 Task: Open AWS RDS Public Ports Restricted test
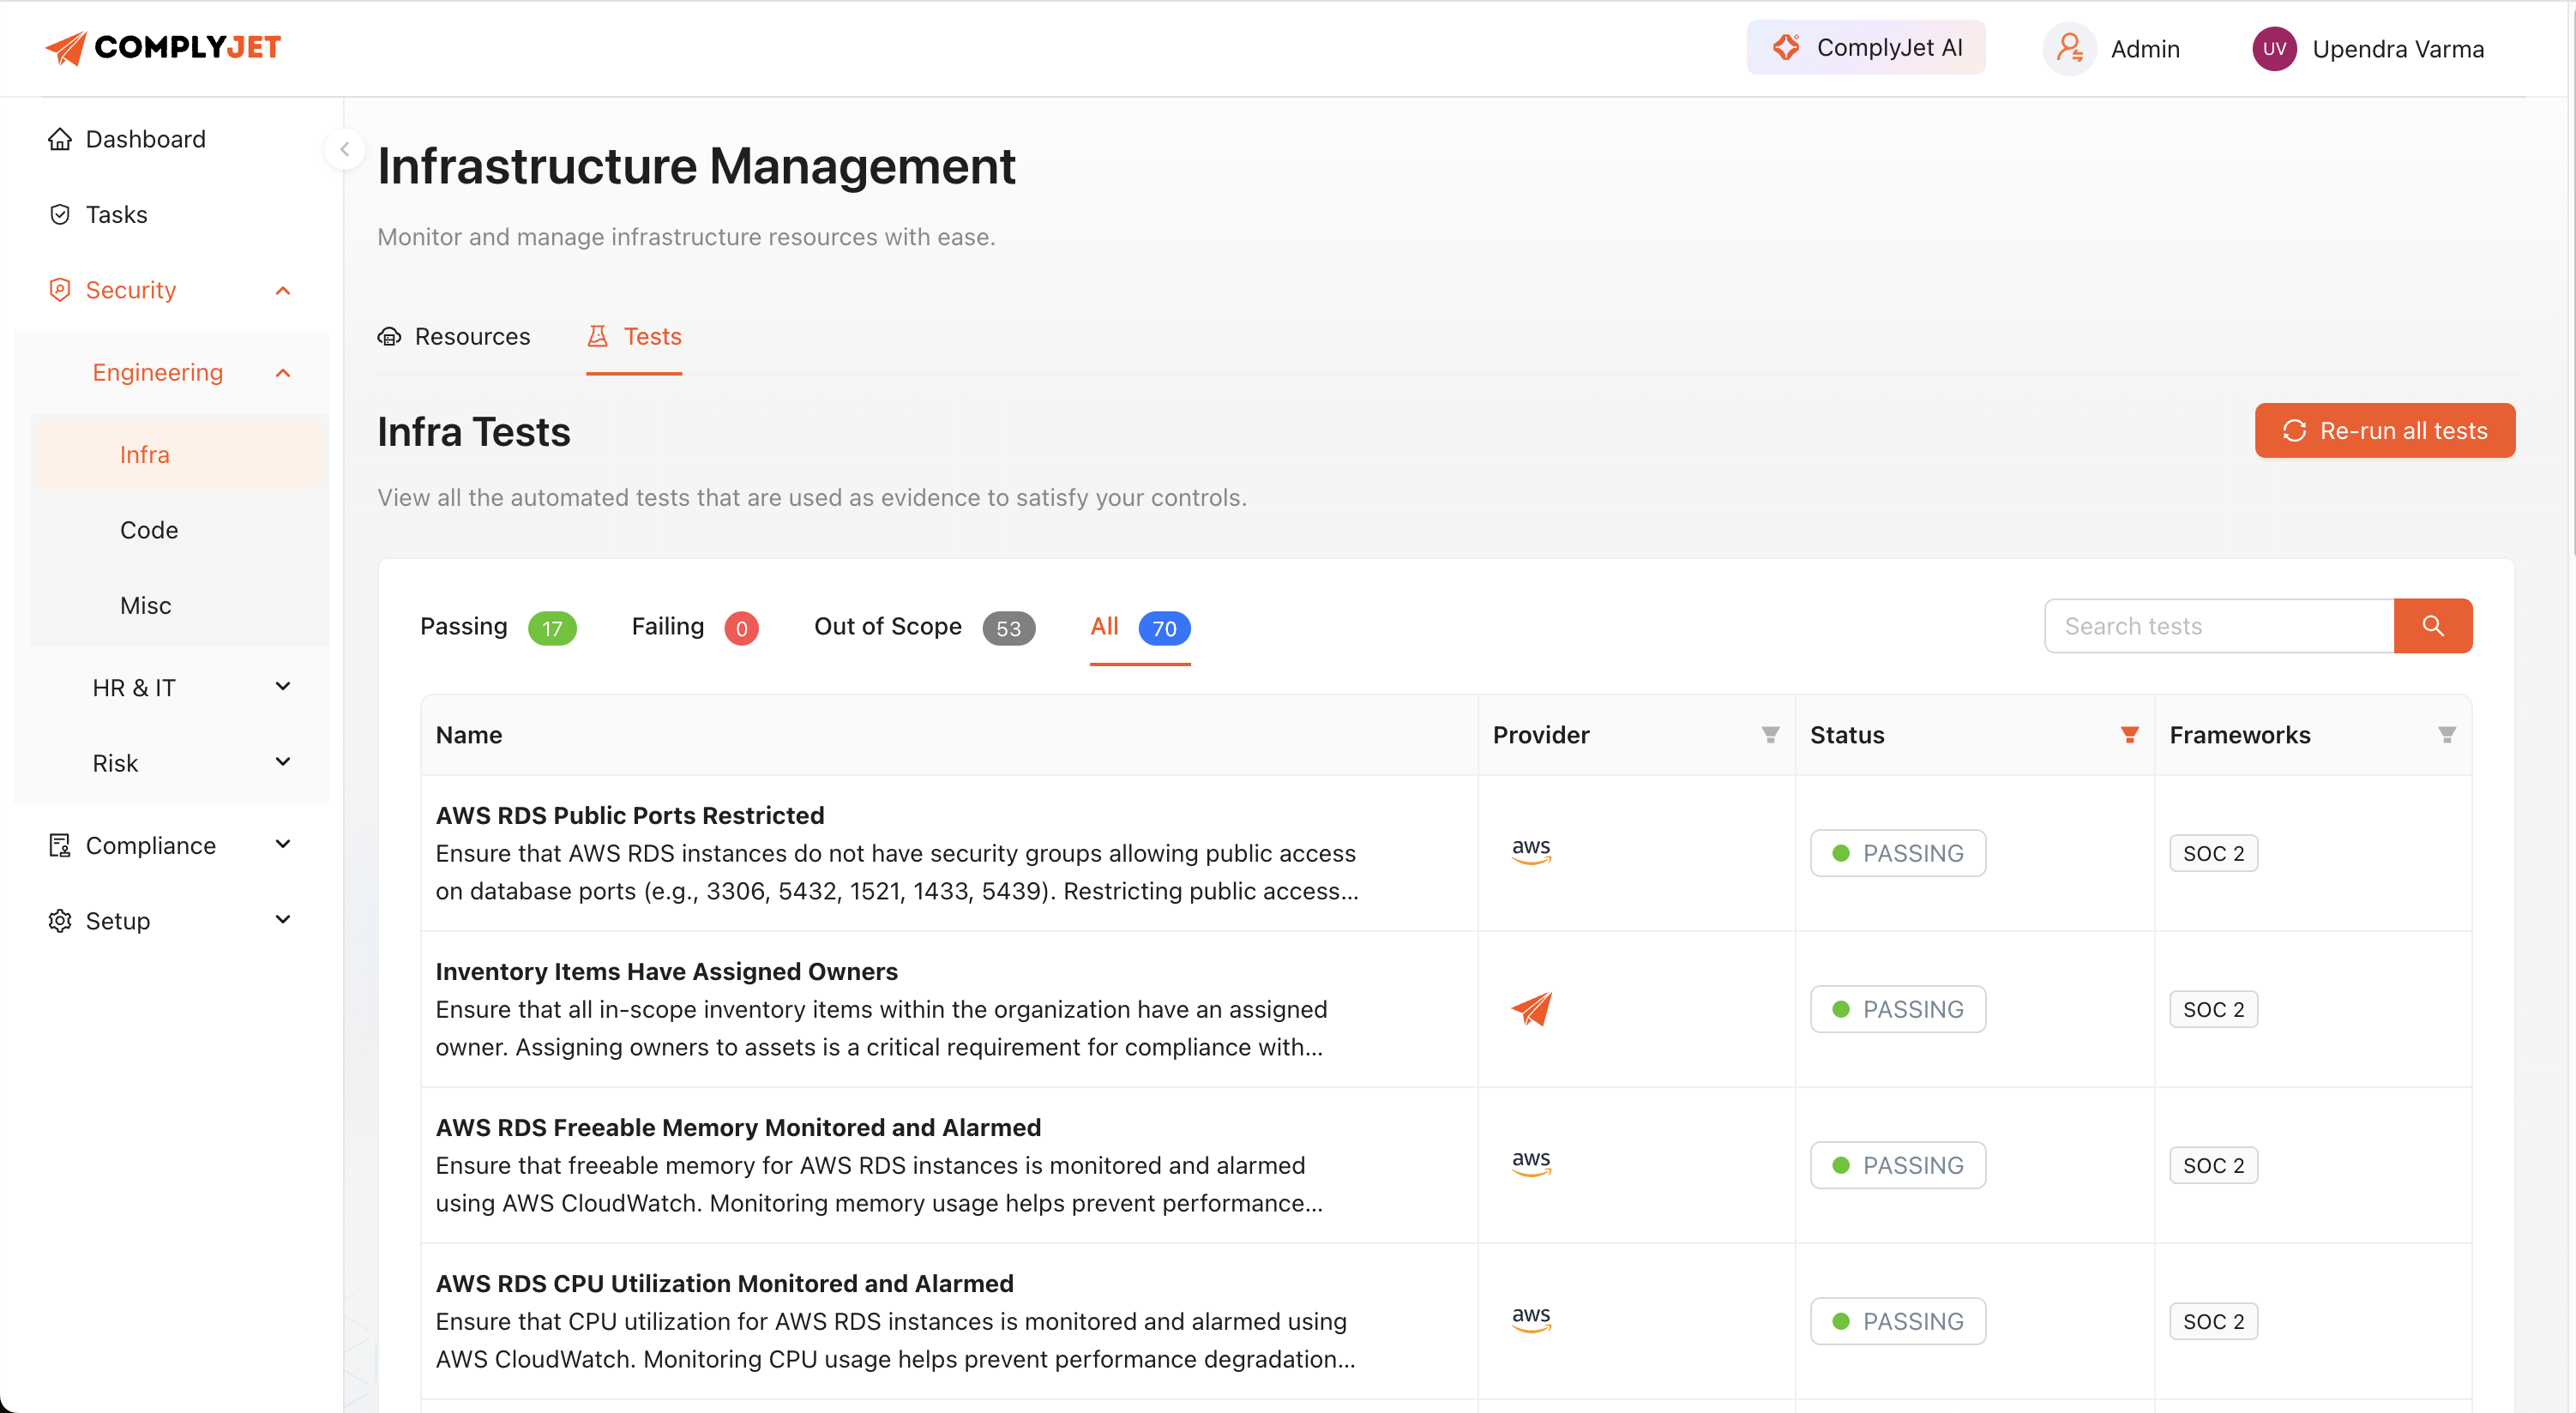pyautogui.click(x=629, y=815)
